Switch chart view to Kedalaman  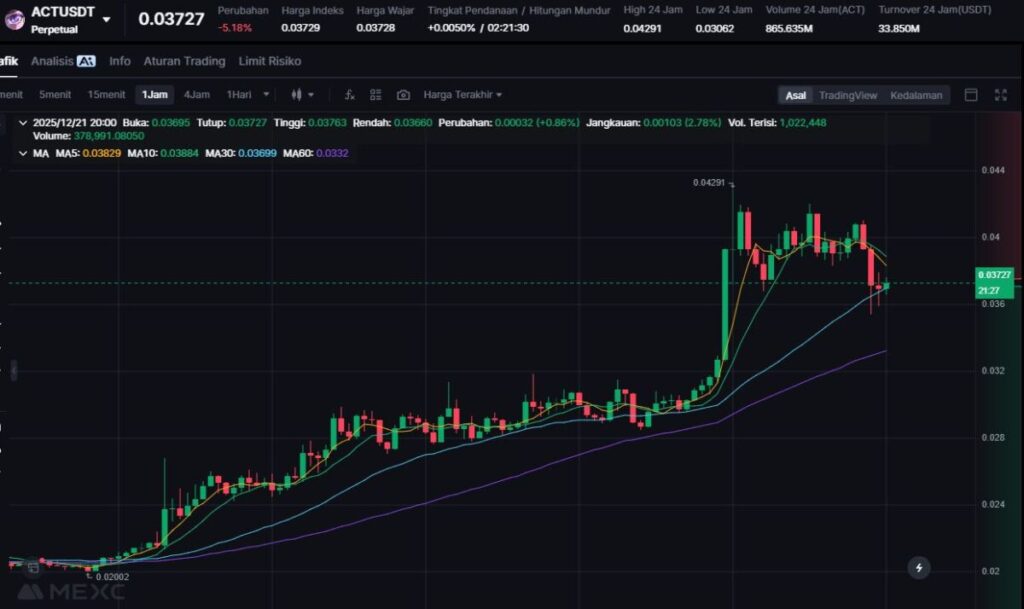(916, 95)
